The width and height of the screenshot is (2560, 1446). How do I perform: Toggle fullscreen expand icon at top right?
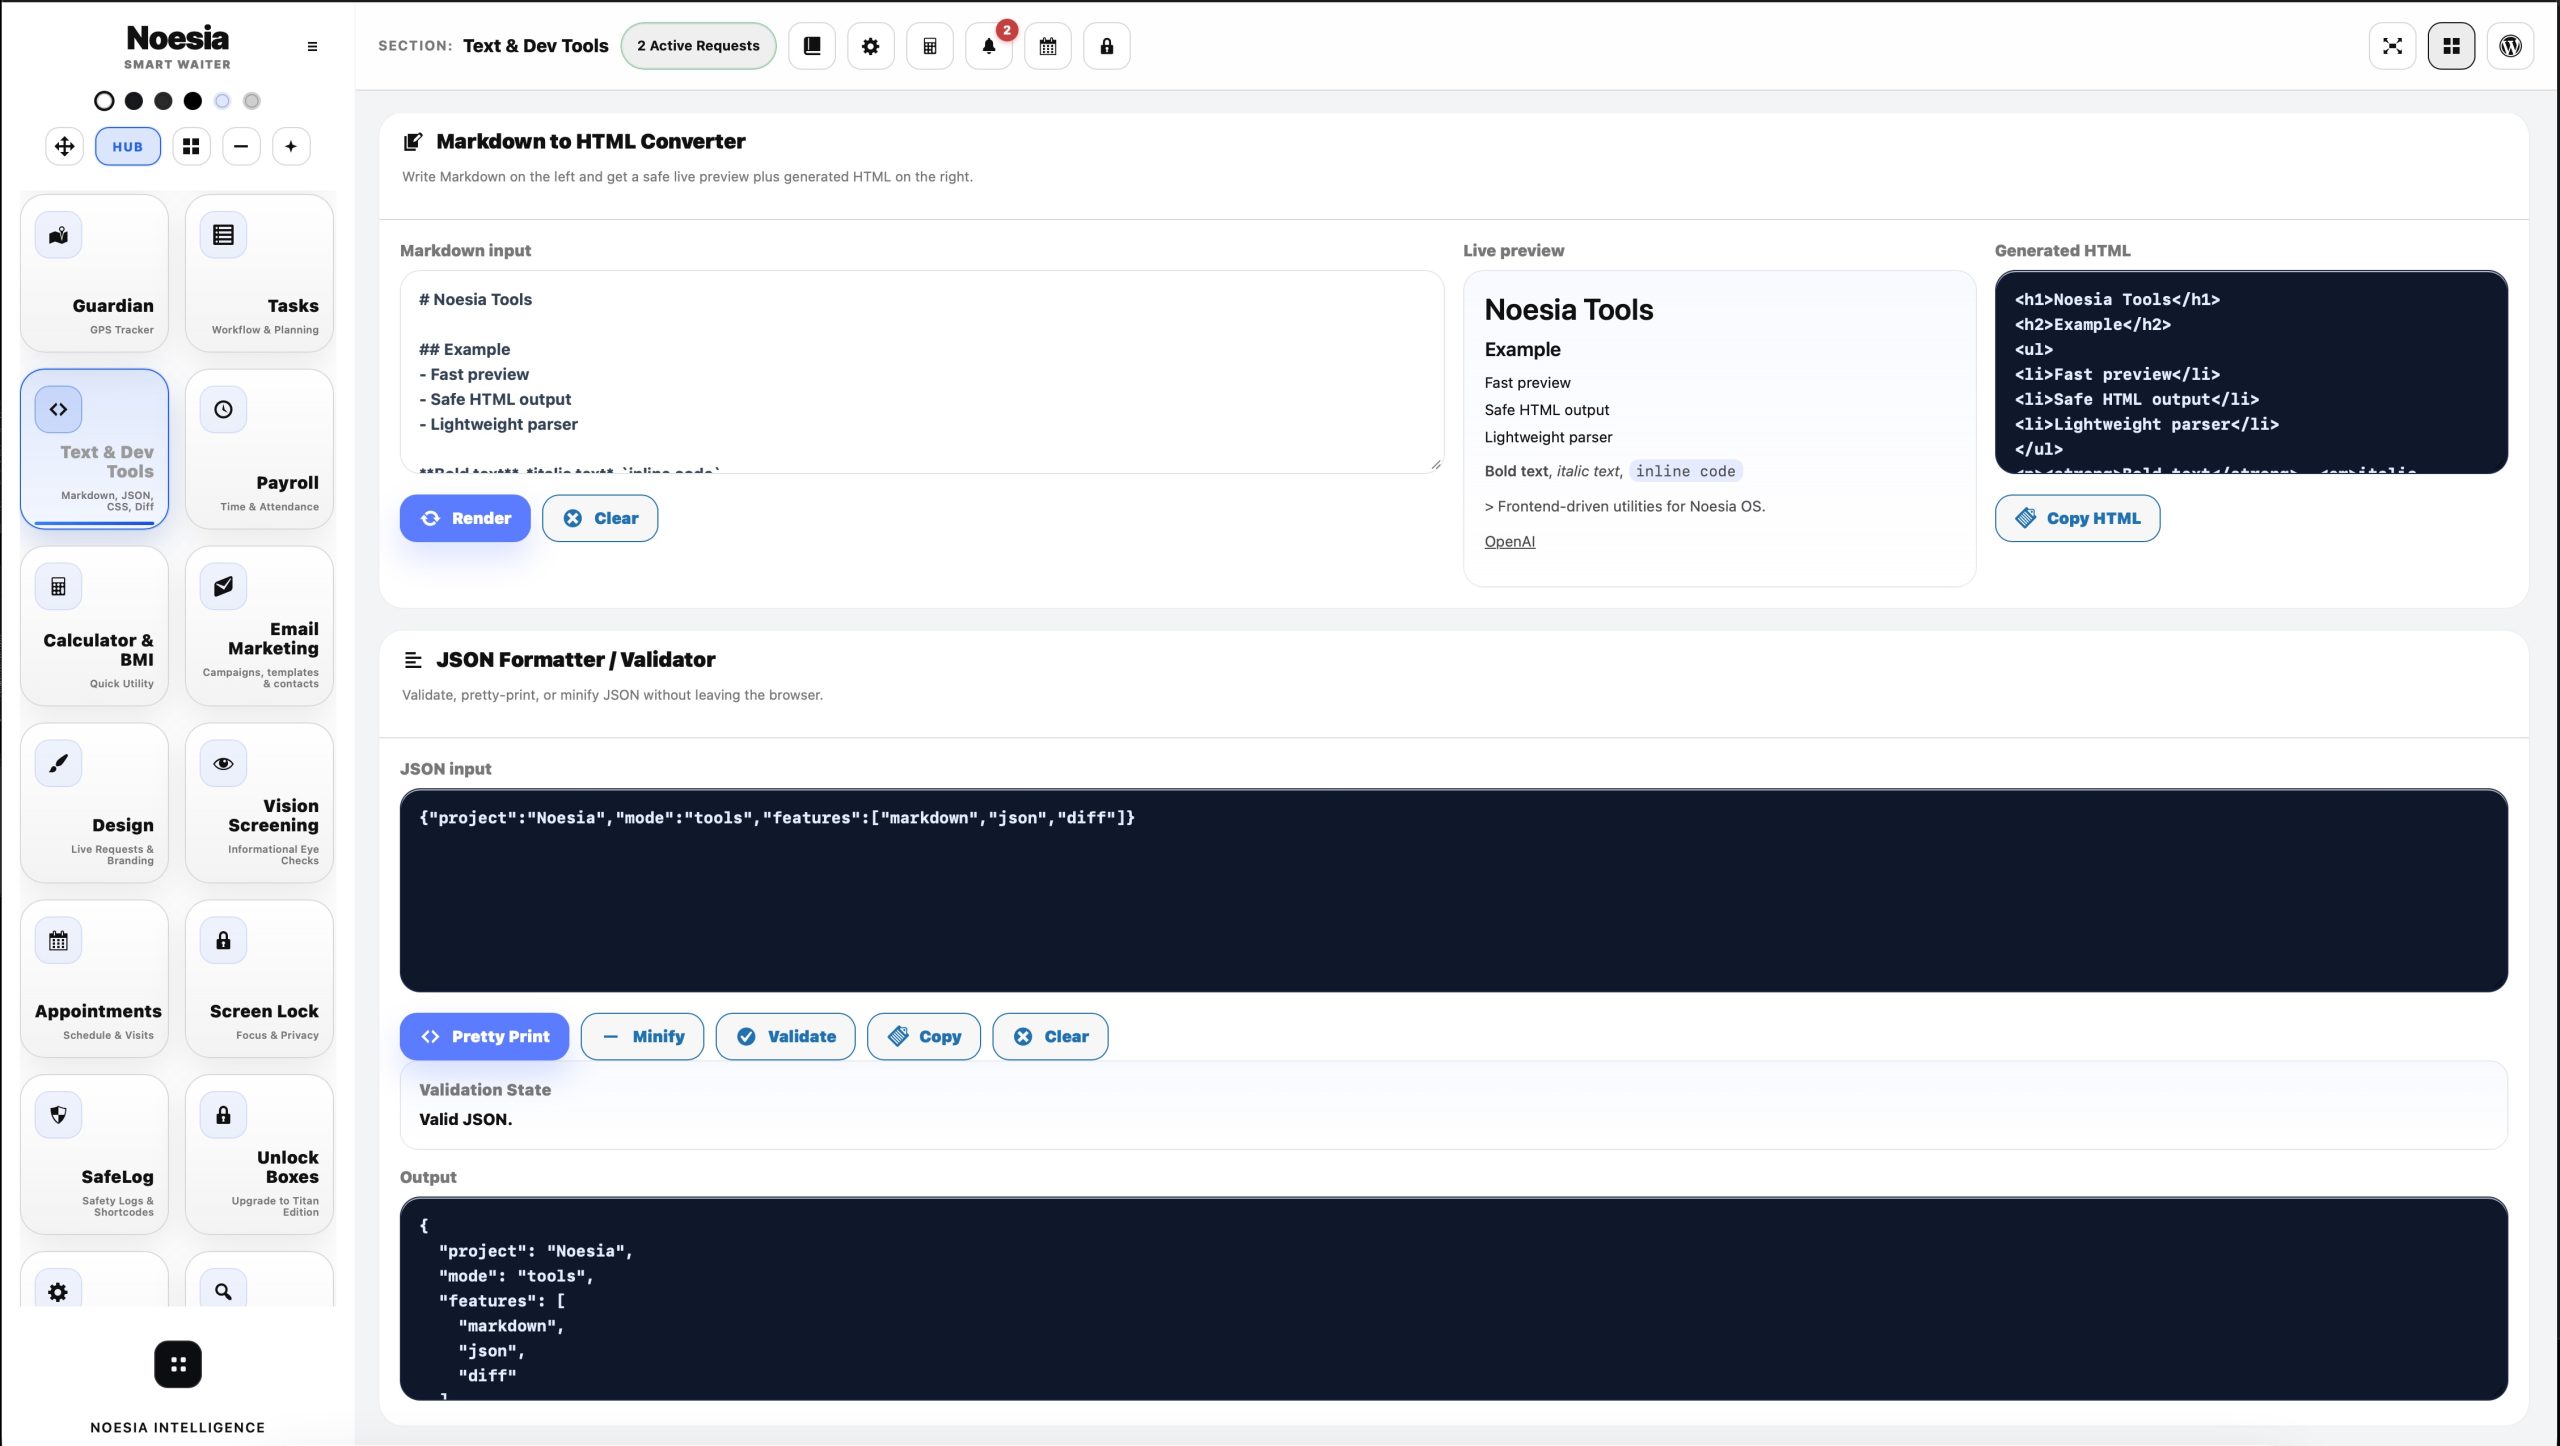tap(2393, 46)
